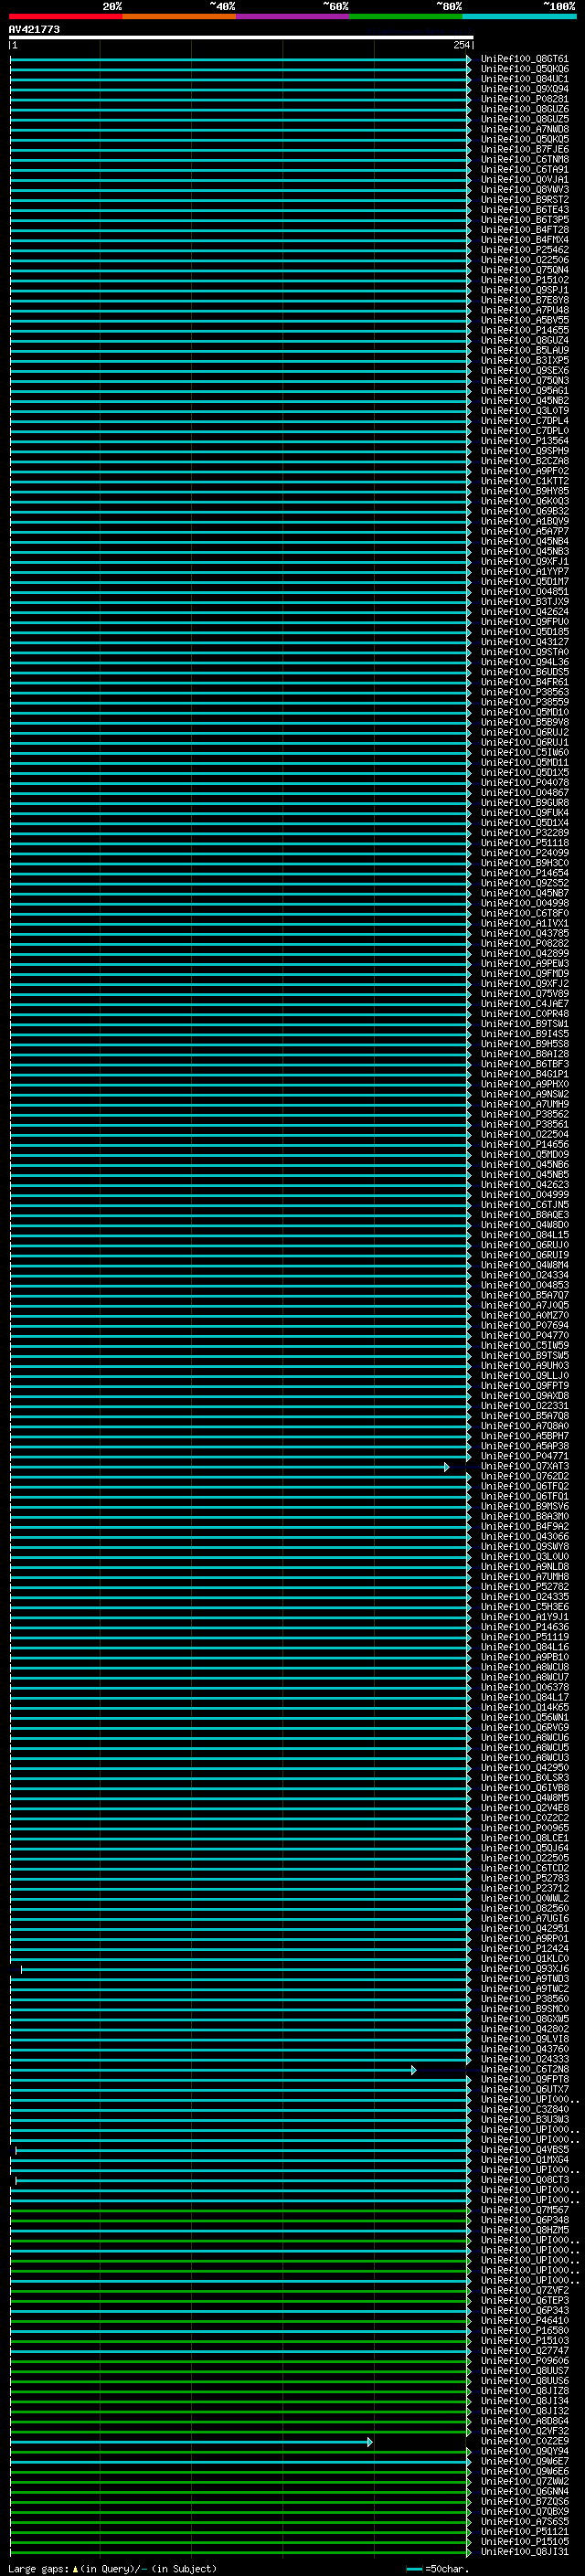Click the green ~80% identity legend segment
The image size is (585, 2576).
(406, 16)
